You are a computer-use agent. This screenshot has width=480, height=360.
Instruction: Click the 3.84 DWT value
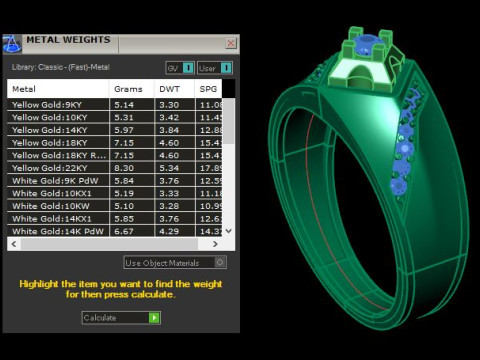click(x=169, y=130)
